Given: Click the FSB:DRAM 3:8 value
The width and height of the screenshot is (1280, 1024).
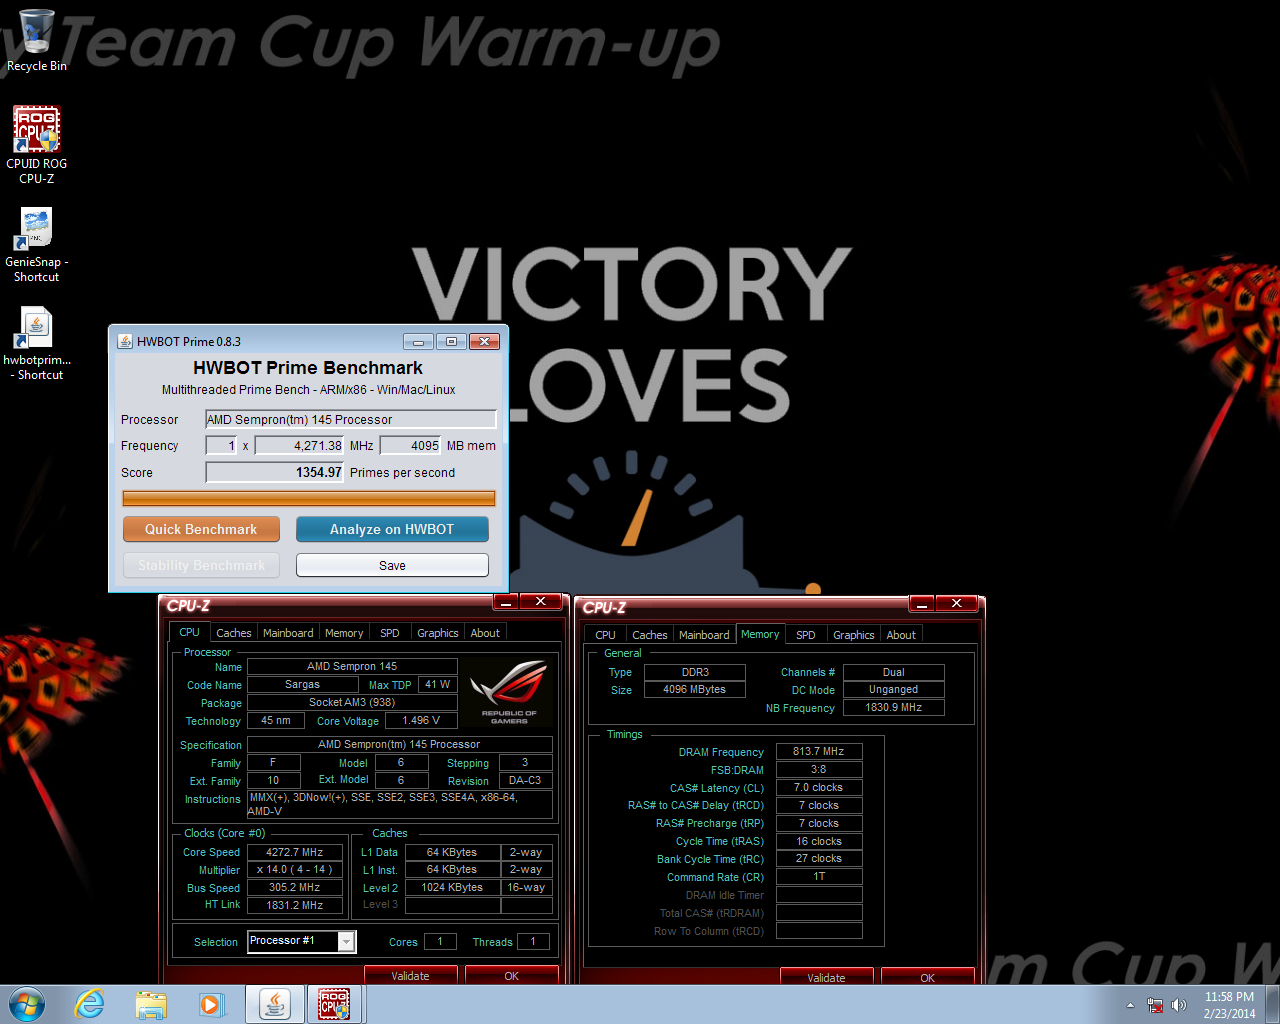Looking at the screenshot, I should pos(819,769).
